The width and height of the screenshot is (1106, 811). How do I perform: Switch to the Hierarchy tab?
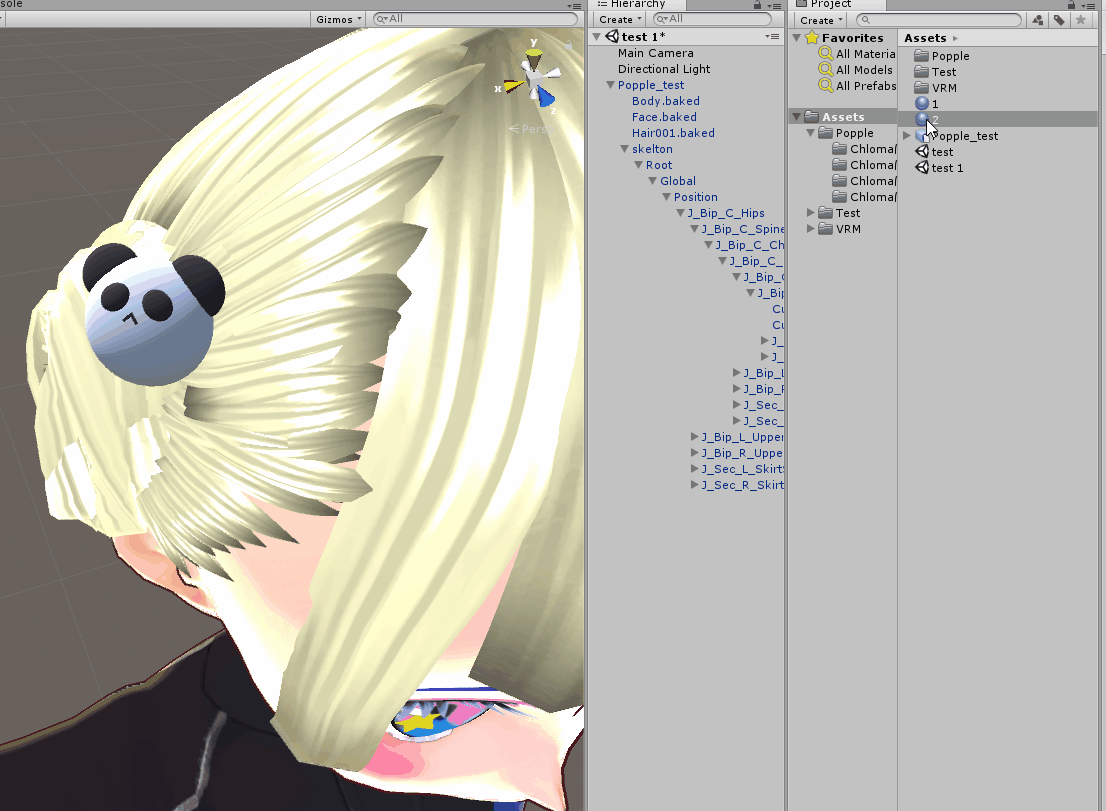coord(640,4)
